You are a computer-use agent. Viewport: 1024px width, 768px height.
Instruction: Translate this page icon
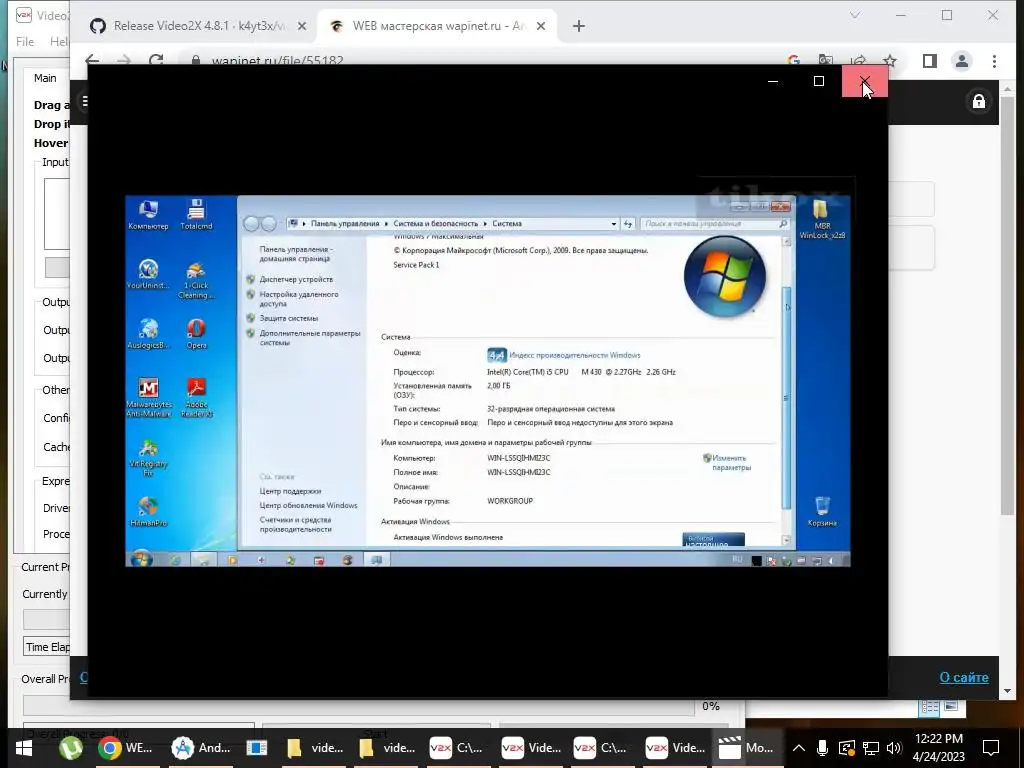tap(826, 60)
